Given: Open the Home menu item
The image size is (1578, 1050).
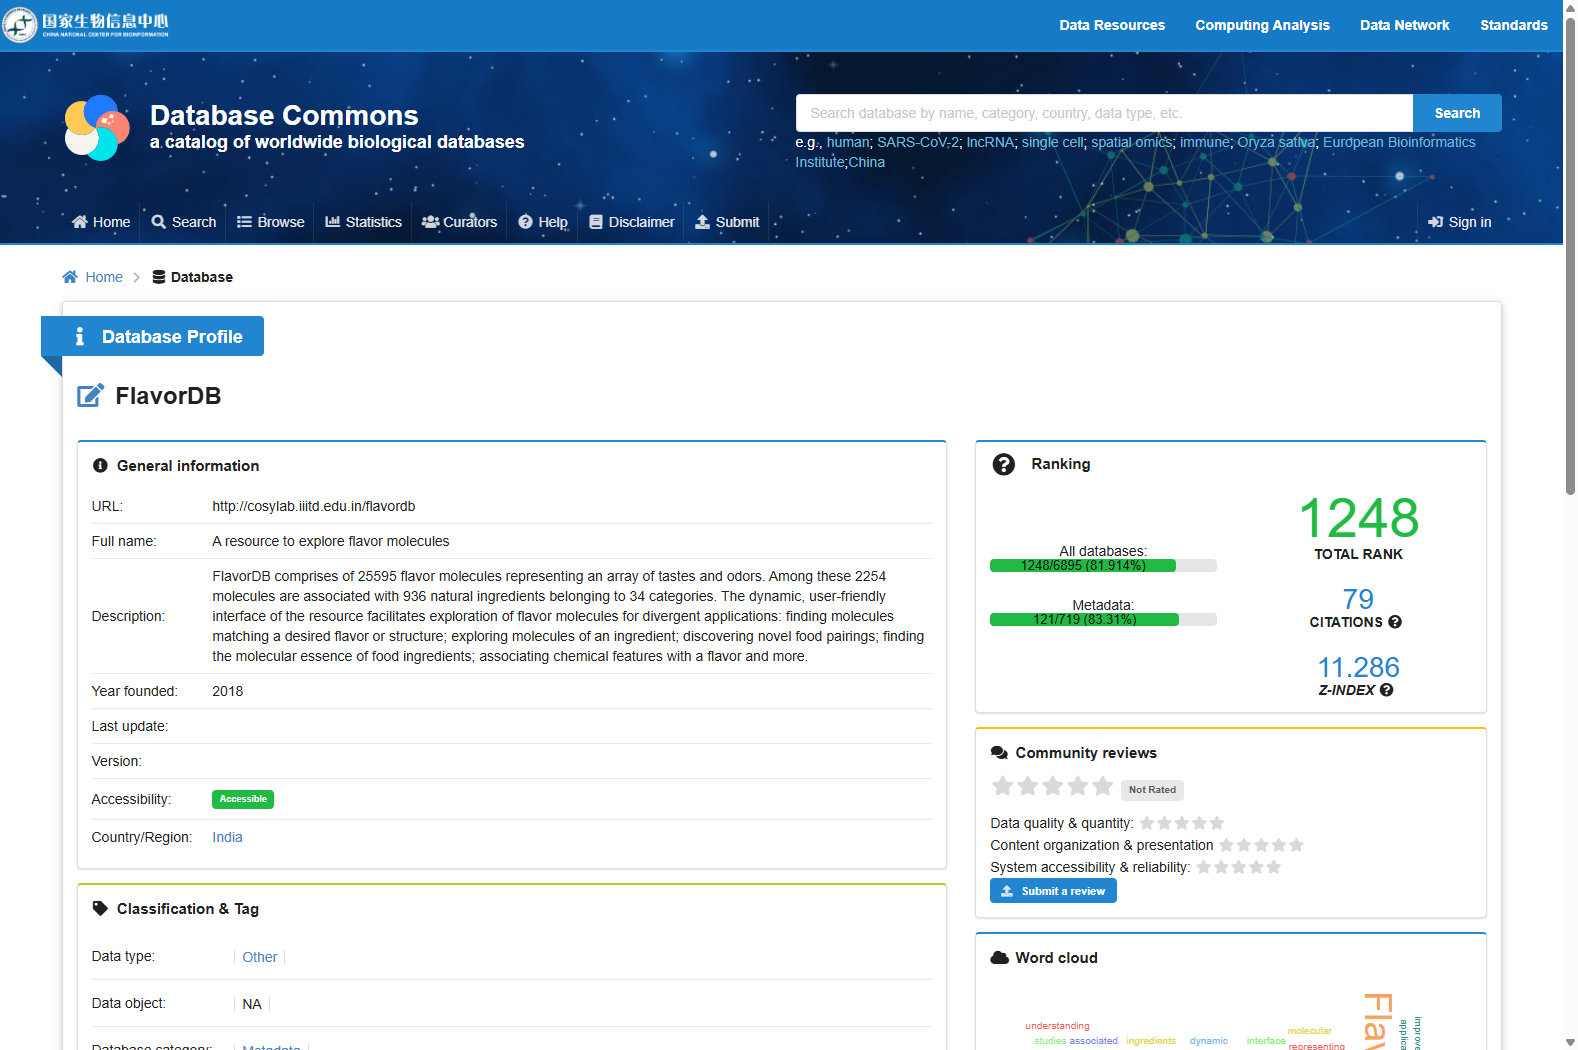Looking at the screenshot, I should (x=101, y=222).
